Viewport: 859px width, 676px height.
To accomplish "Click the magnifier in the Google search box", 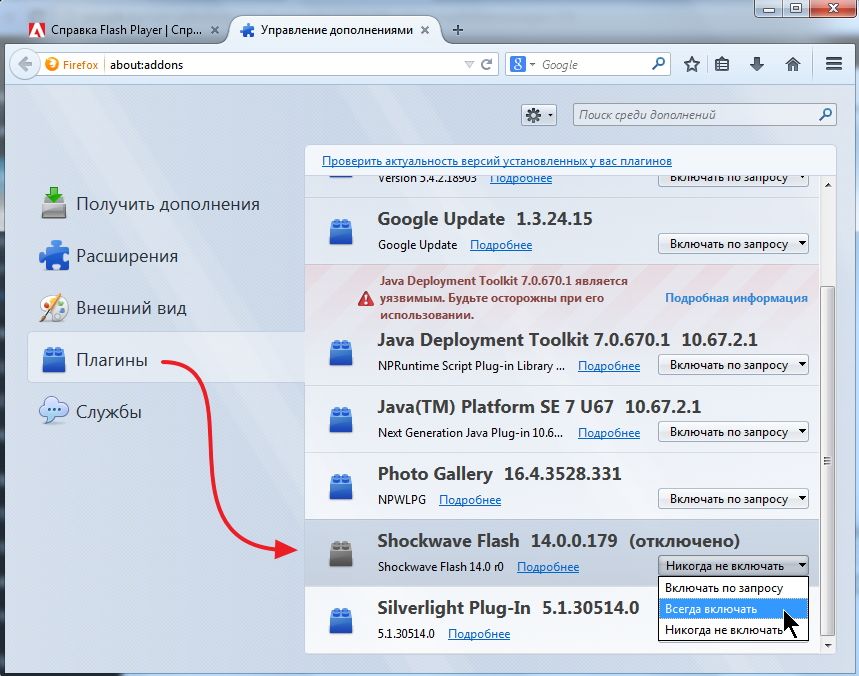I will pyautogui.click(x=658, y=64).
